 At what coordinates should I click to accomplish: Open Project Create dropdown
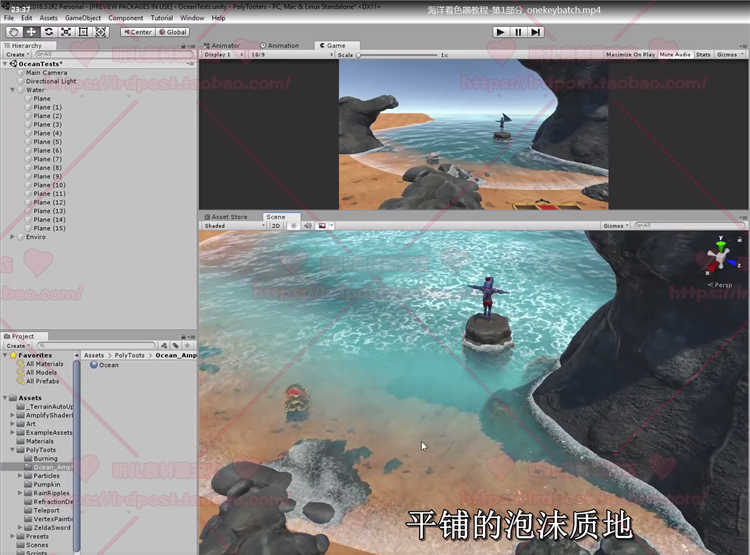point(17,345)
